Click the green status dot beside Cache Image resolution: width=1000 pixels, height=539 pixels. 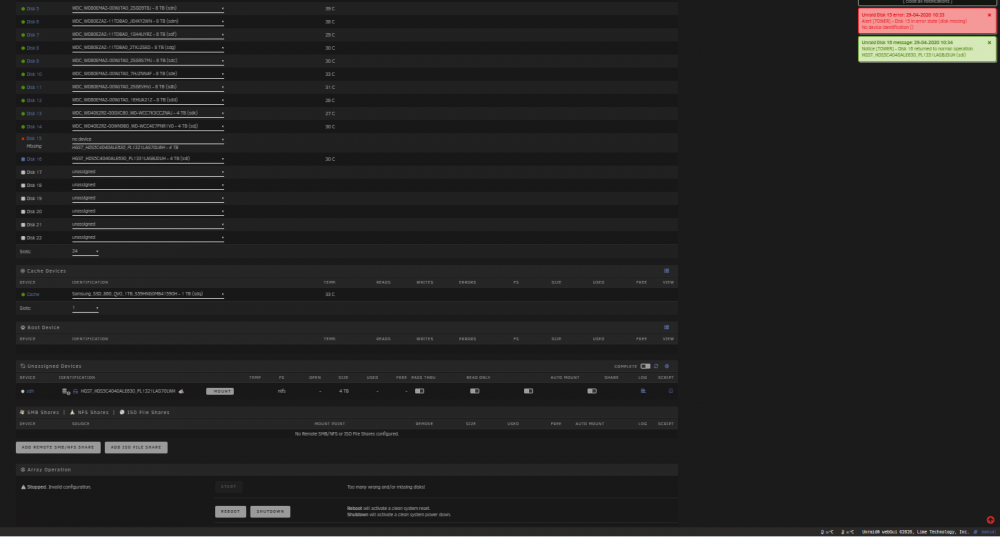click(24, 295)
